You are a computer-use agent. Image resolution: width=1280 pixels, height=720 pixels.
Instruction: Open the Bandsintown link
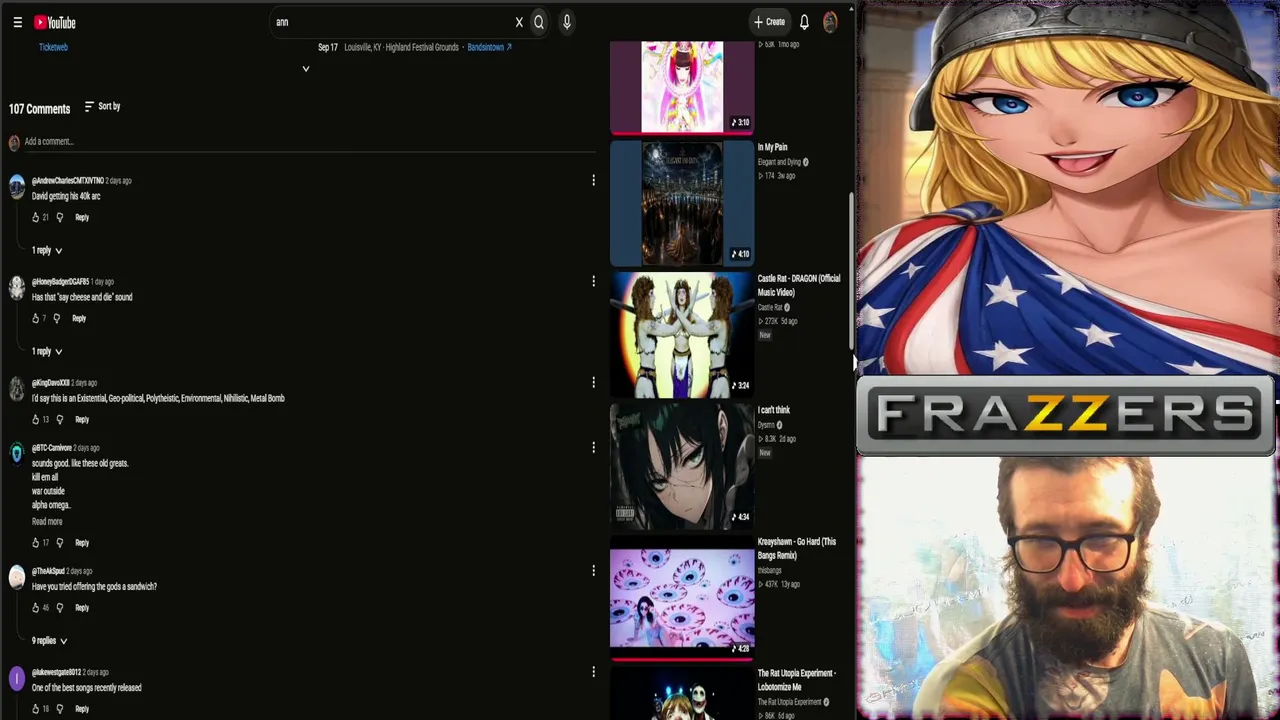coord(489,47)
